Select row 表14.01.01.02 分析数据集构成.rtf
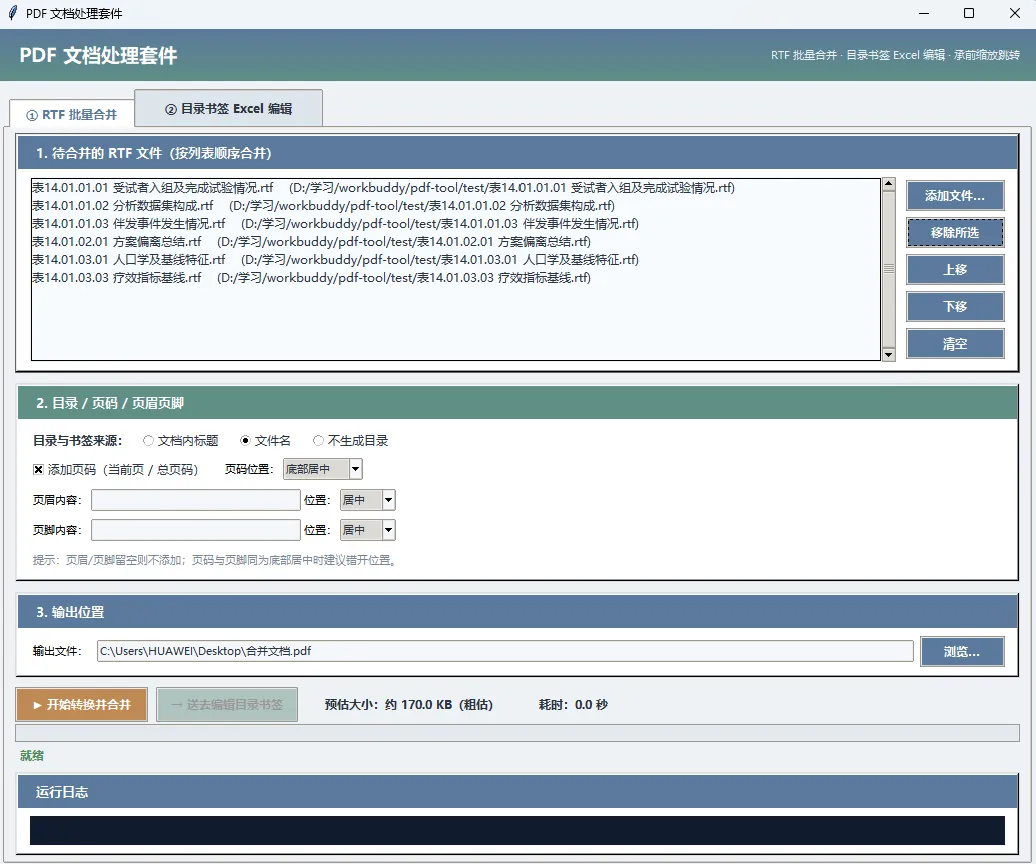This screenshot has width=1036, height=864. click(456, 205)
